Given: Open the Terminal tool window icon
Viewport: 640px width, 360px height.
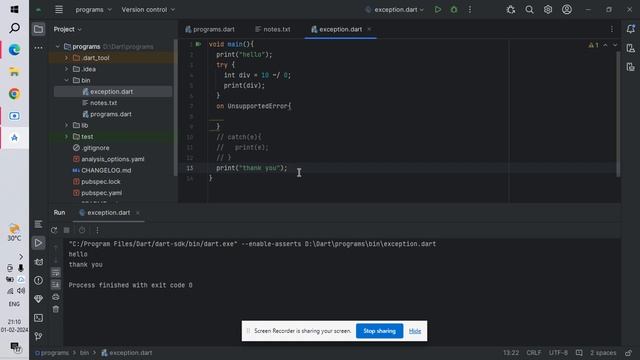Looking at the screenshot, I should pyautogui.click(x=38, y=318).
